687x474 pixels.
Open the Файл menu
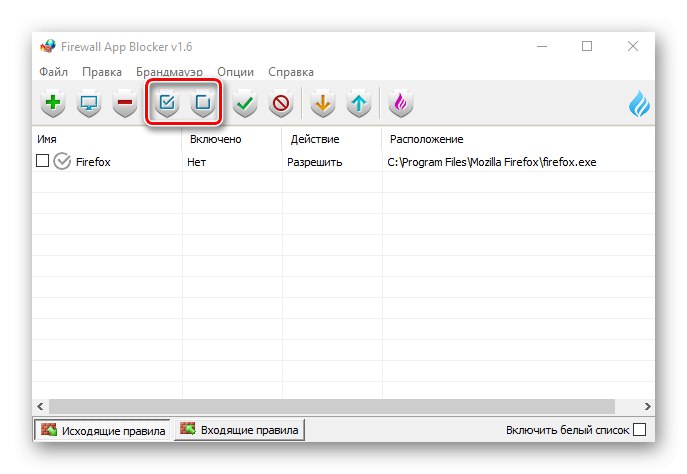click(53, 72)
